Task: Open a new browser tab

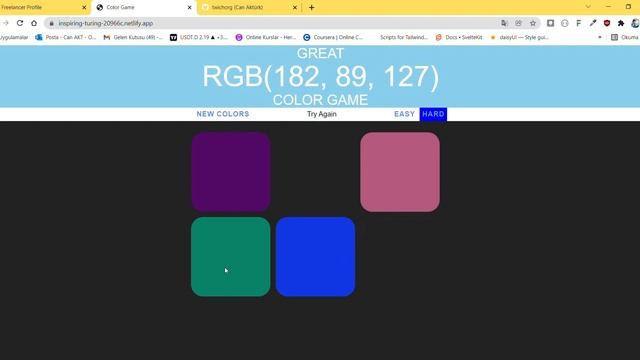Action: coord(311,7)
